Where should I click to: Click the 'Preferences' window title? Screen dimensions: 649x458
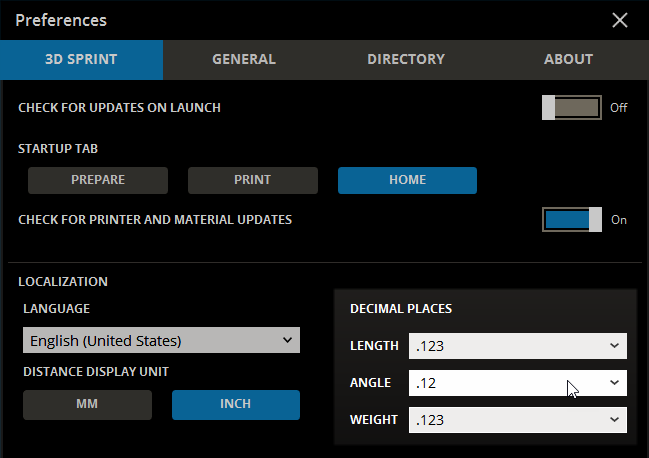[x=61, y=20]
